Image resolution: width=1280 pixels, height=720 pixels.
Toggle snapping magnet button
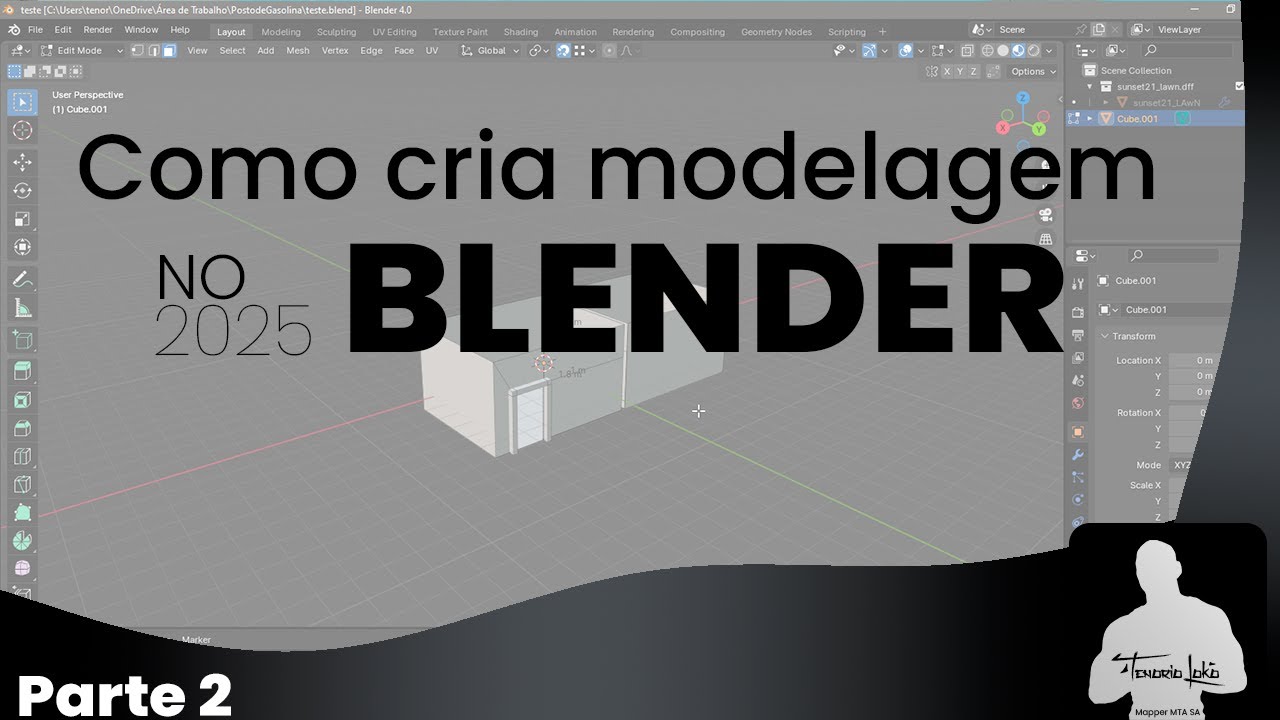click(x=564, y=50)
